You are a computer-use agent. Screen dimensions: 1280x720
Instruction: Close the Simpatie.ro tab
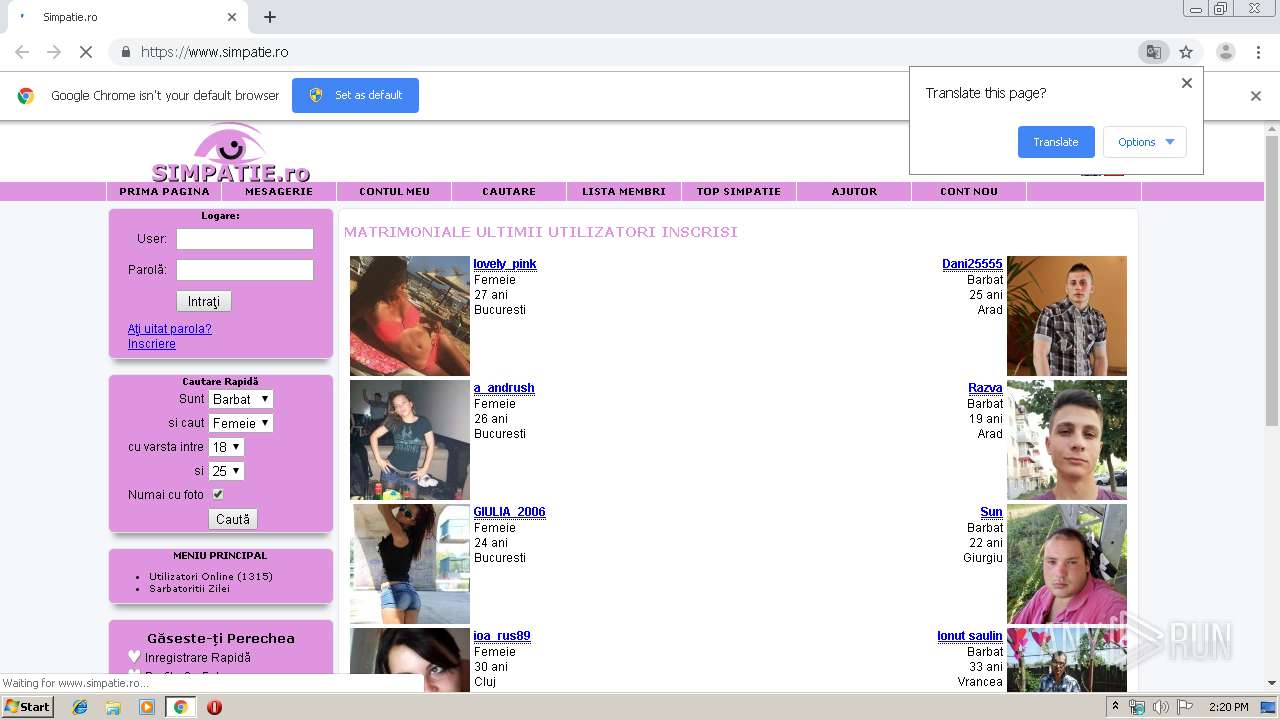pos(232,17)
